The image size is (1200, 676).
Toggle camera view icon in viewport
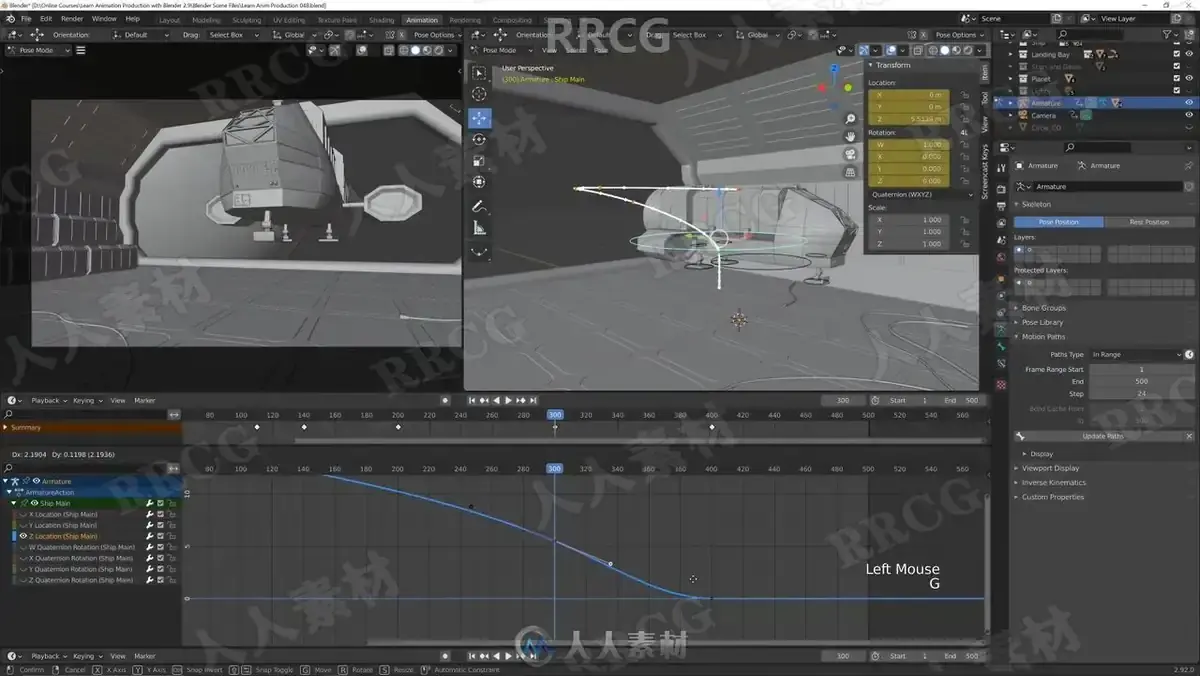pos(850,154)
